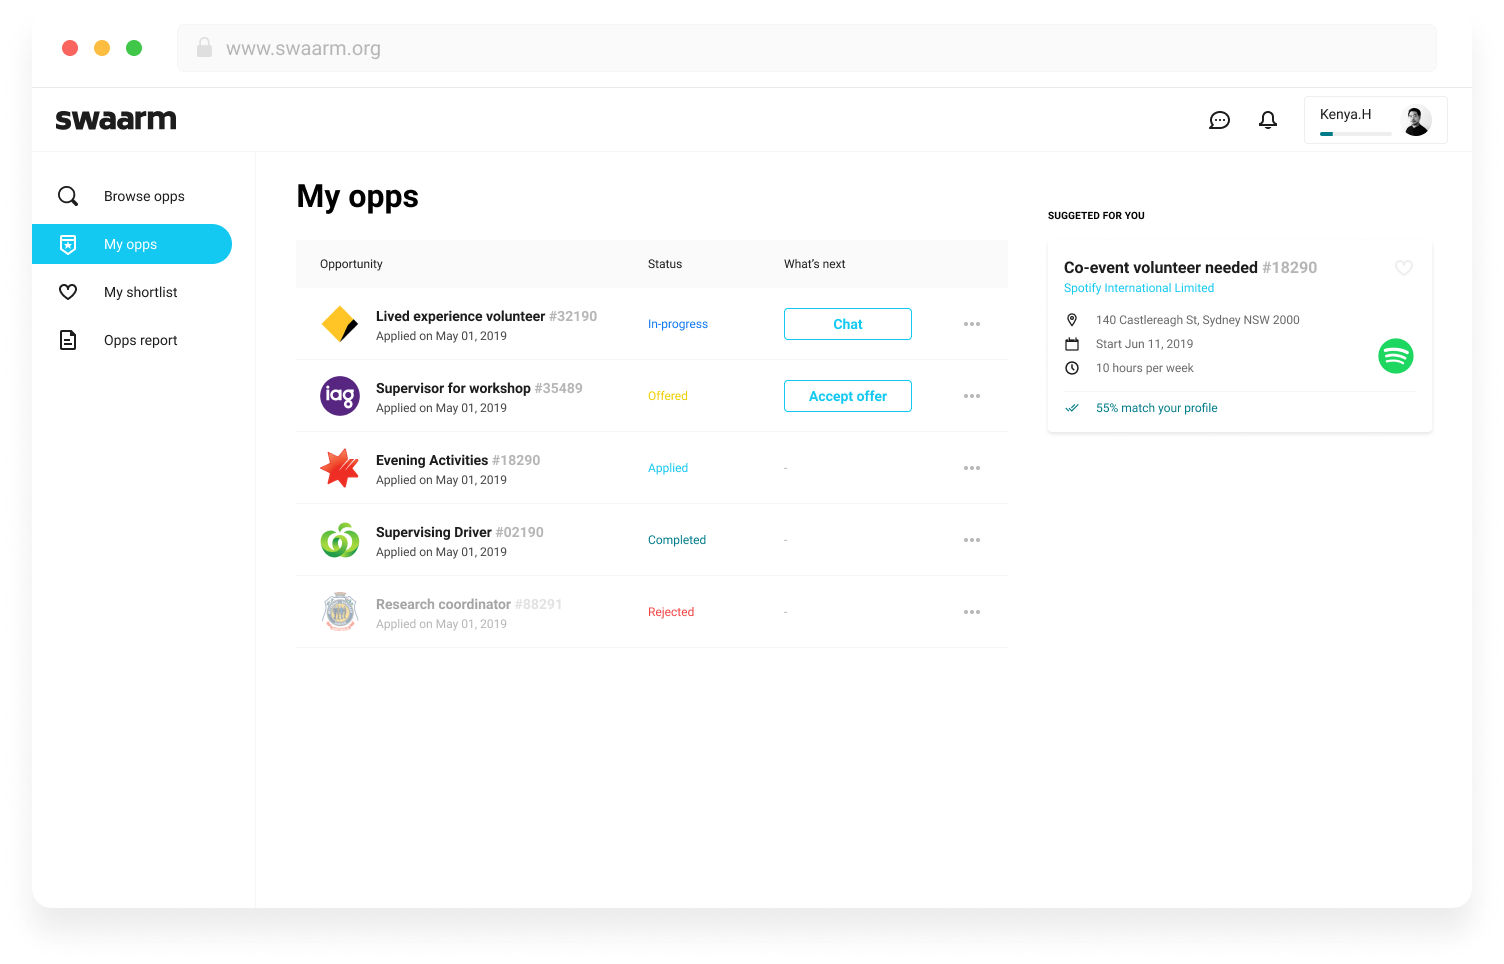Open the chat messages icon in the header

1219,119
